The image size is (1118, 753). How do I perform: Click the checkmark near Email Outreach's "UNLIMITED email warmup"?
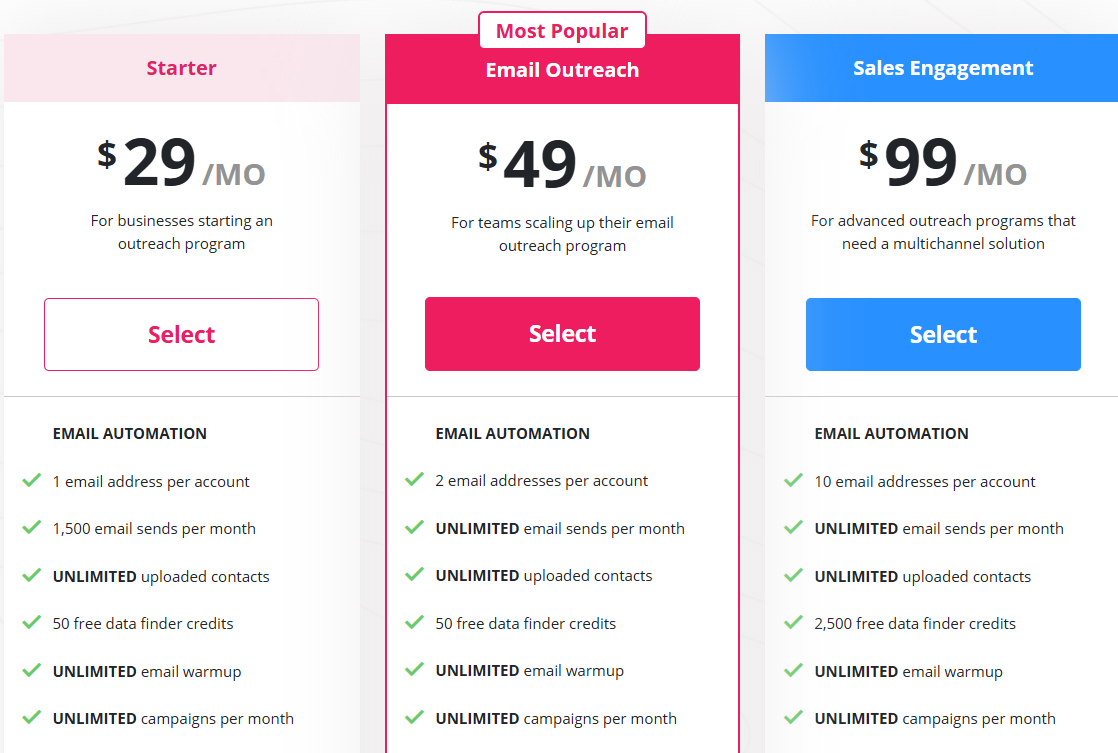[414, 671]
